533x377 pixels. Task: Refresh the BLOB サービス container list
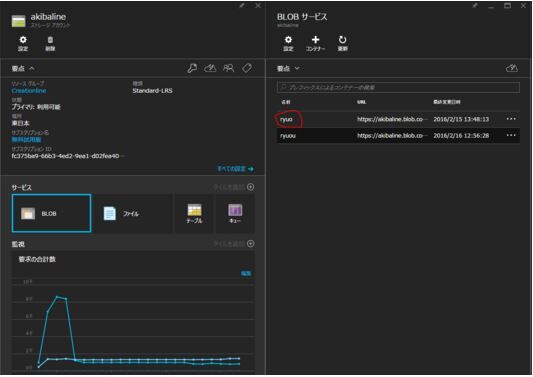342,43
